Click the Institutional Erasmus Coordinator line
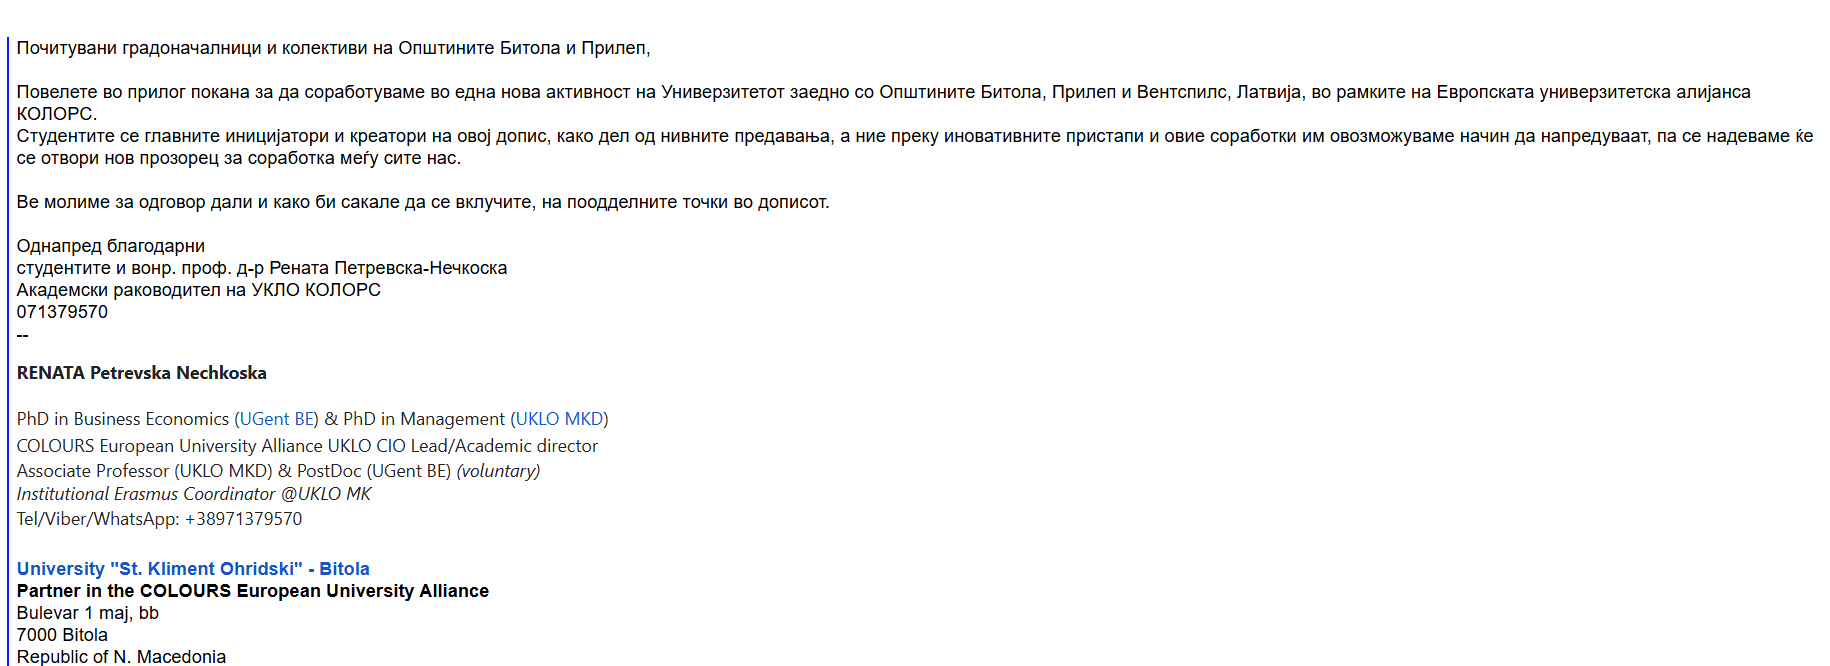This screenshot has width=1830, height=666. (x=194, y=494)
